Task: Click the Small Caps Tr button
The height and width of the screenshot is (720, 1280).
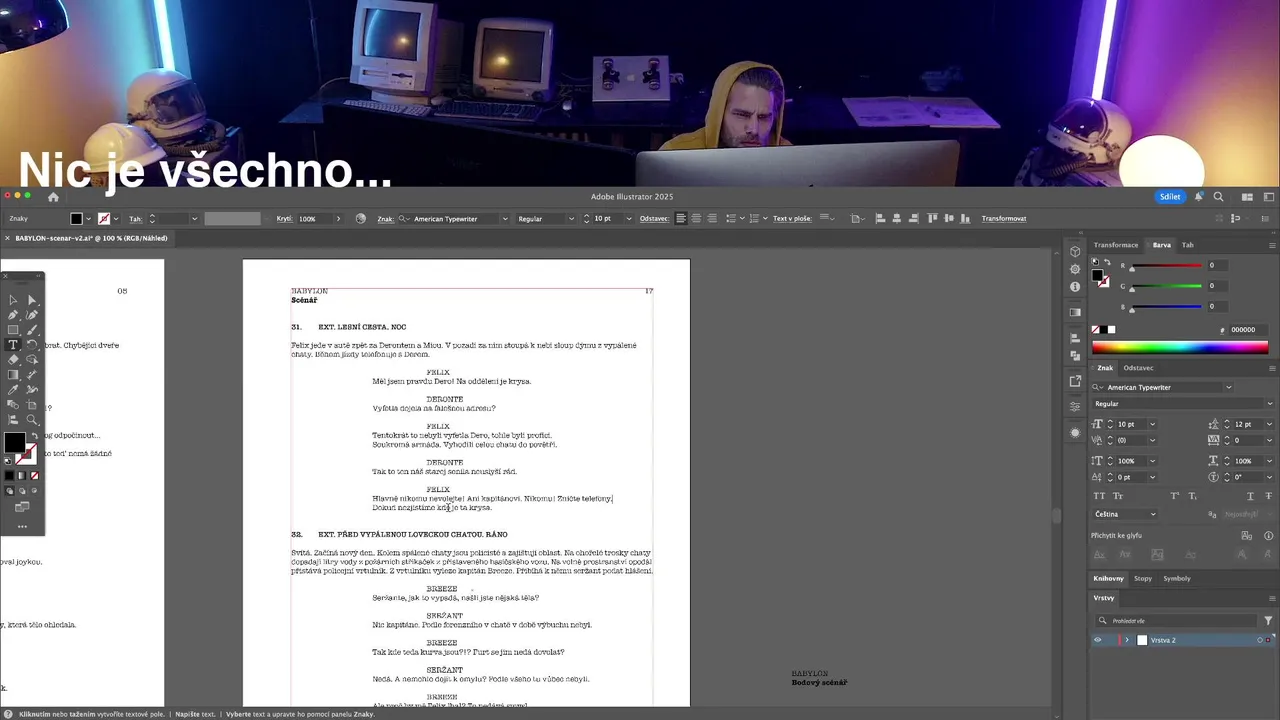Action: tap(1117, 496)
